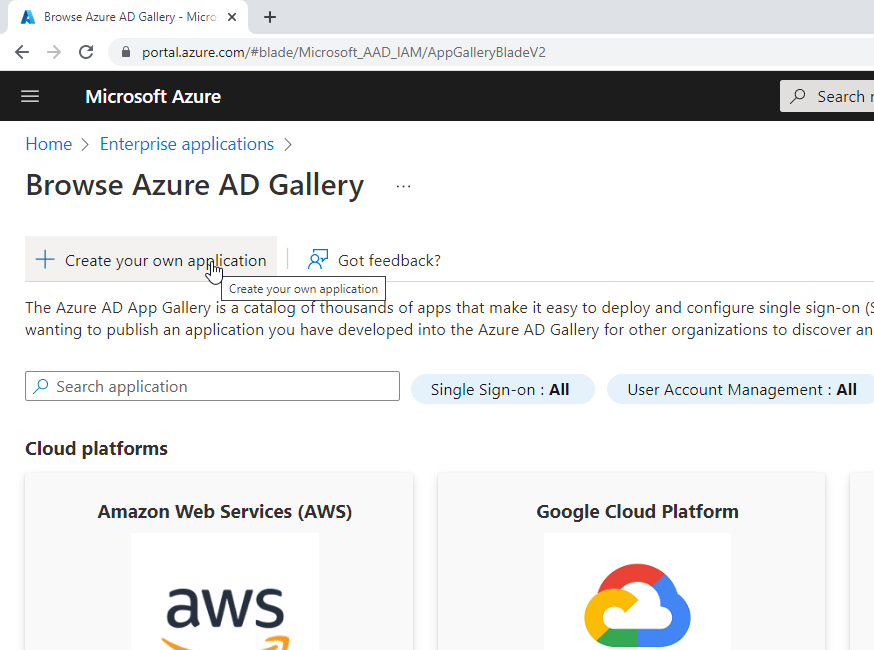The width and height of the screenshot is (874, 650).
Task: Click the Cloud platforms section heading
Action: [96, 449]
